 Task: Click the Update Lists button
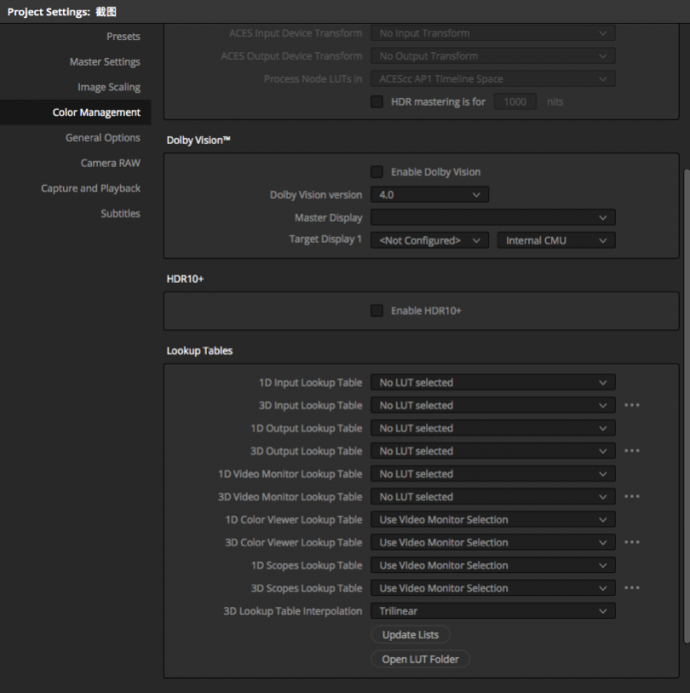click(410, 635)
